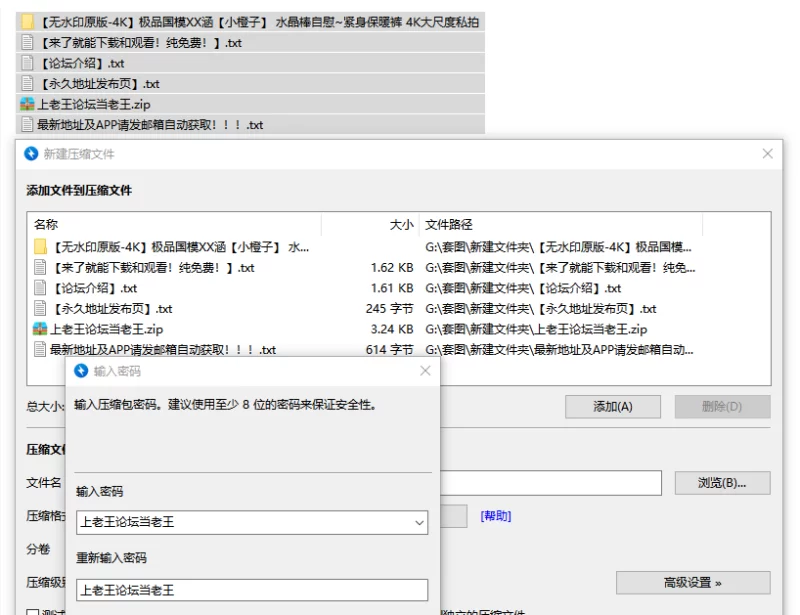This screenshot has width=800, height=615.
Task: Click the path cell ending 最新地址及APP请发邮箱自动...
Action: (x=559, y=350)
